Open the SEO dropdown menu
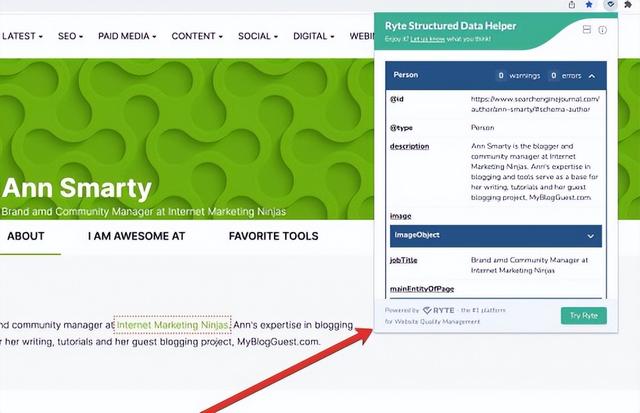Screen dimensions: 640x413 [x=70, y=36]
